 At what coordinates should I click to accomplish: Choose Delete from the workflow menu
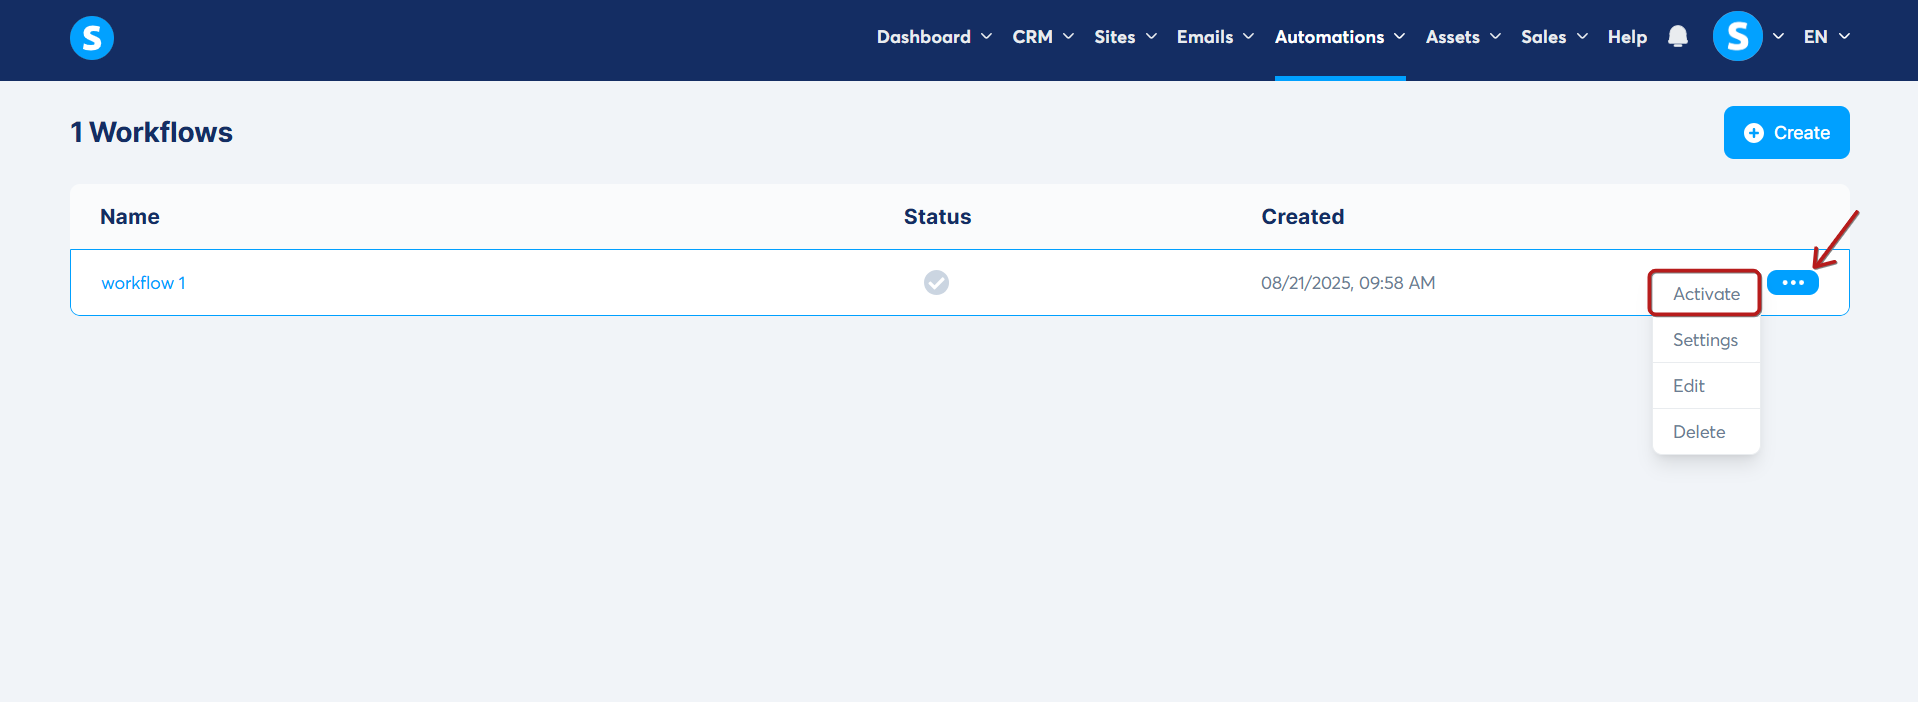pyautogui.click(x=1705, y=432)
